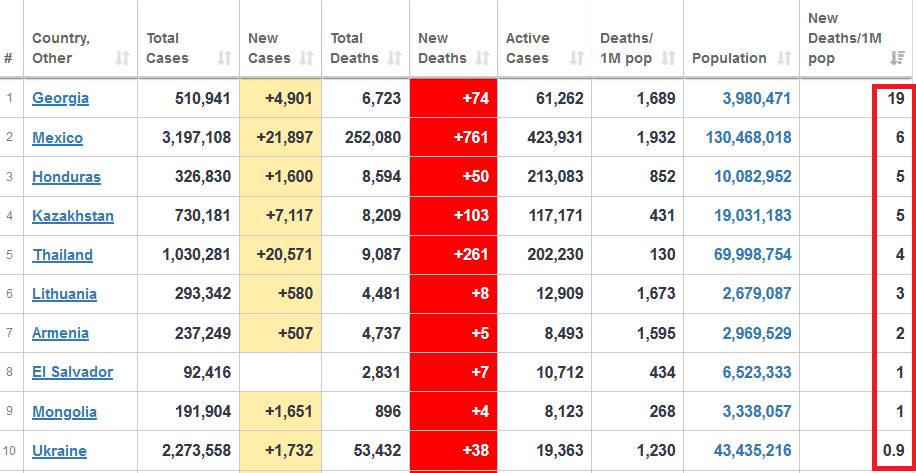Open Mexico country page link
916x473 pixels.
pos(57,138)
